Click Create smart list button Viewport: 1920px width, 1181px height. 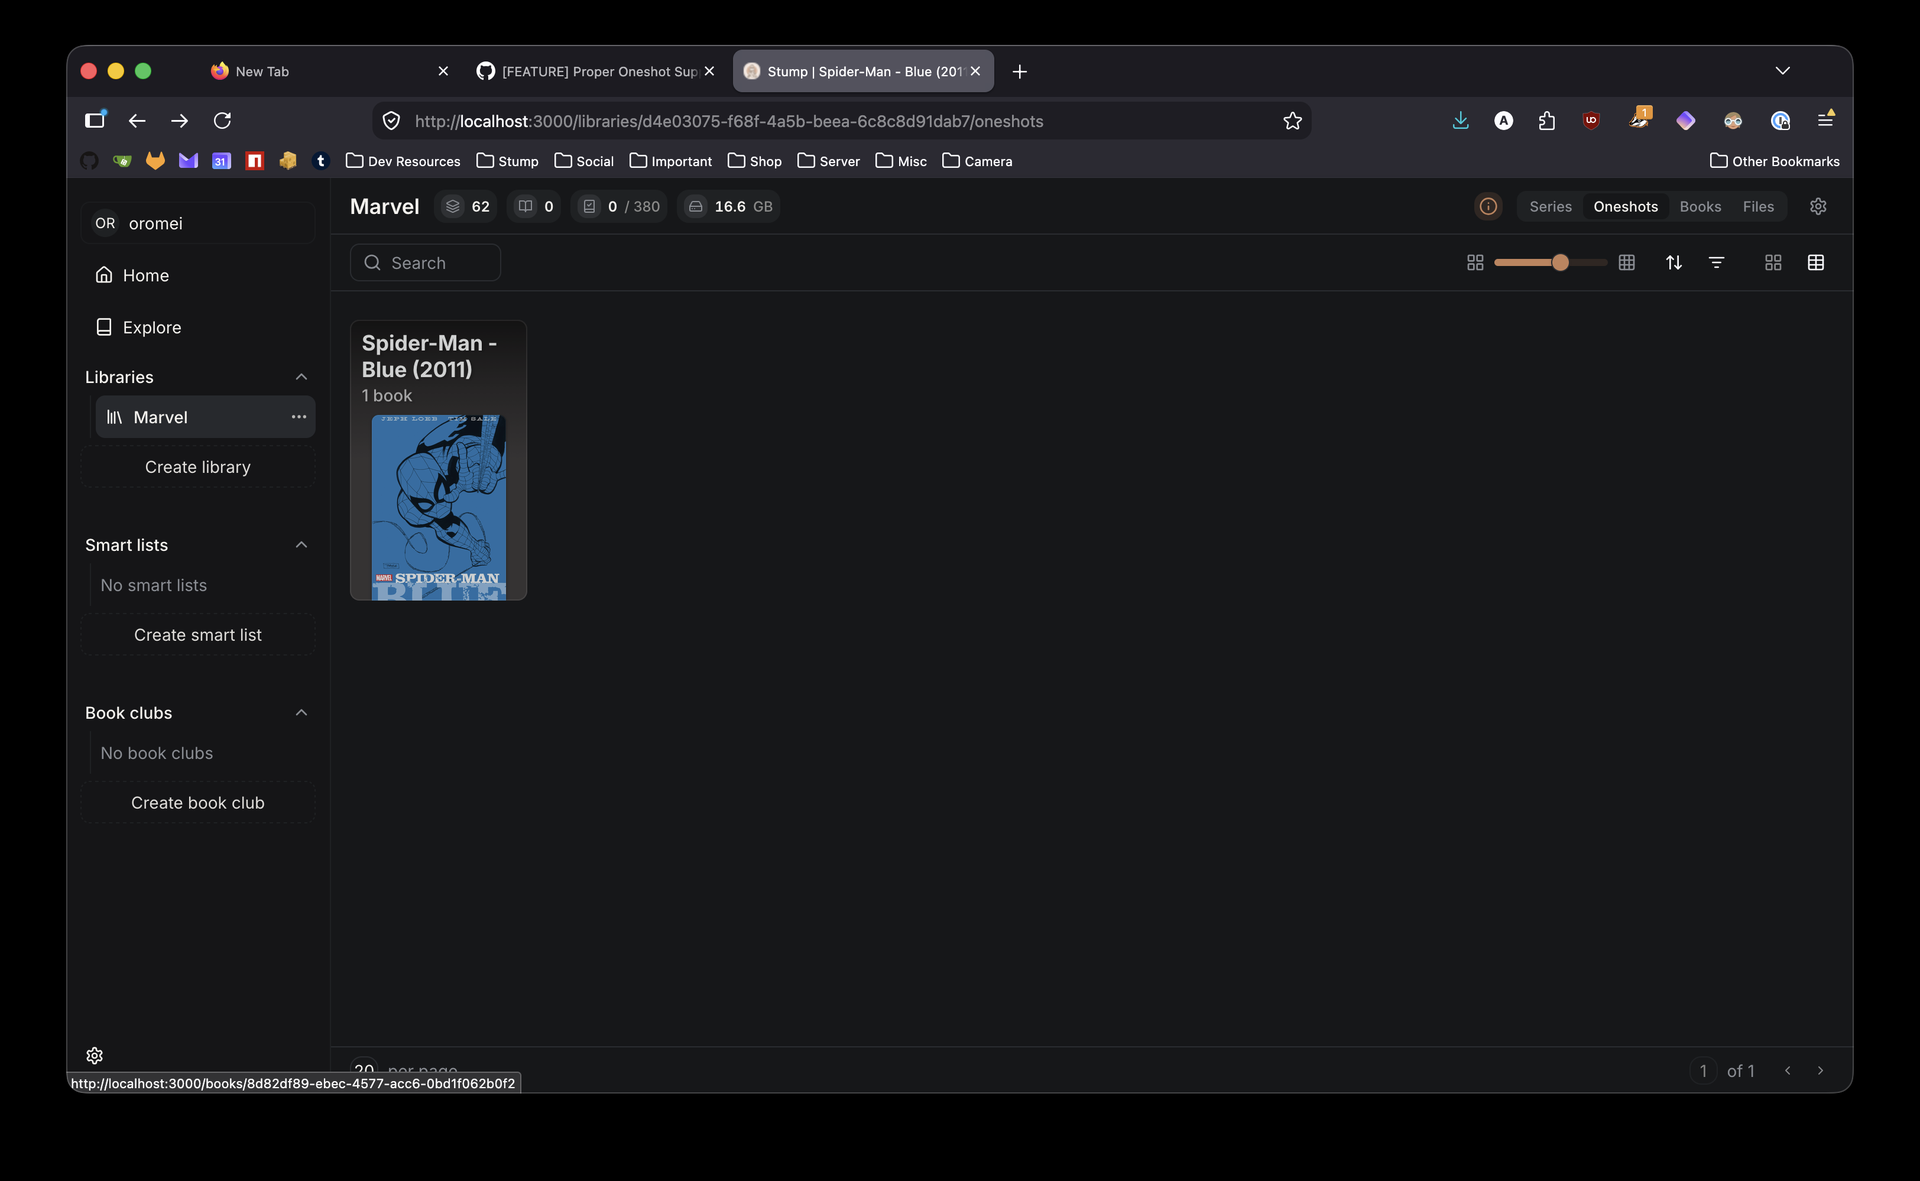point(198,635)
